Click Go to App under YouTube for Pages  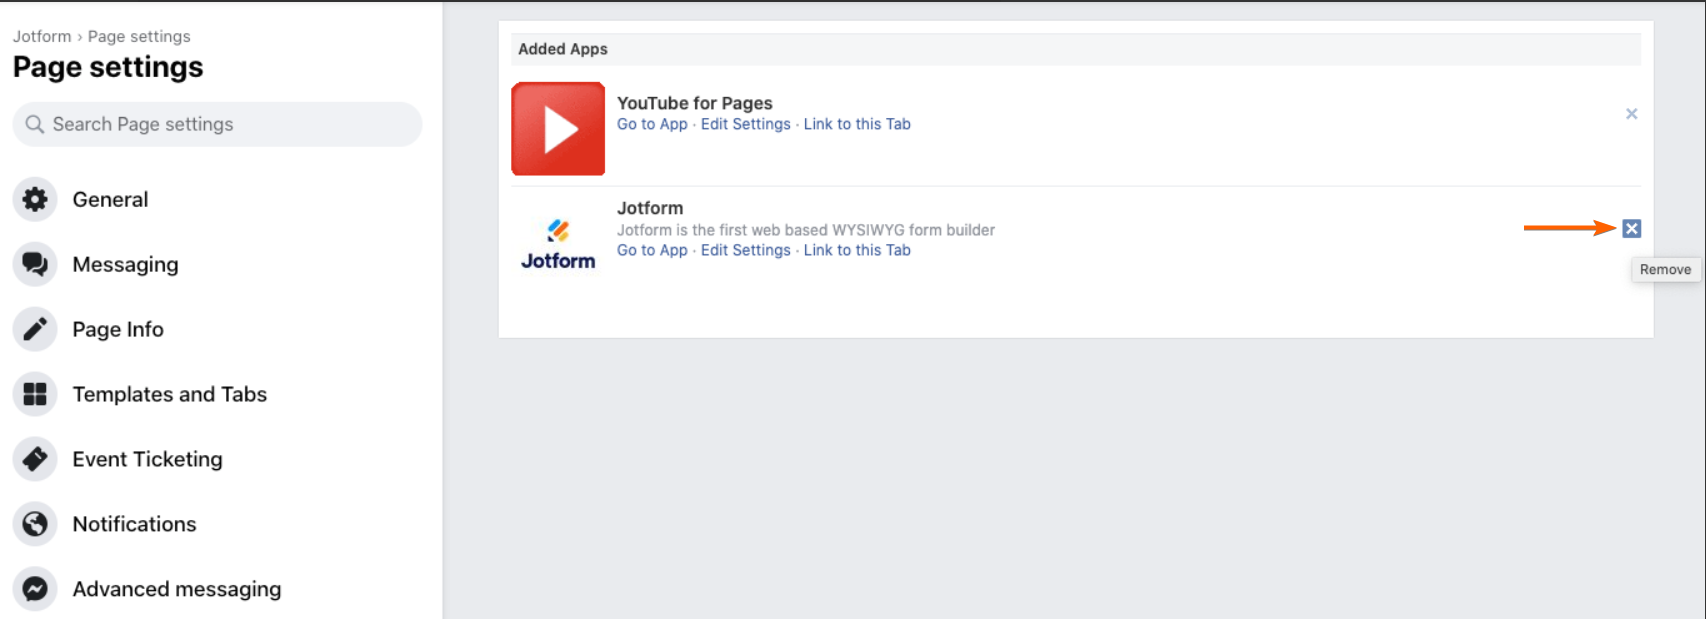pyautogui.click(x=652, y=124)
